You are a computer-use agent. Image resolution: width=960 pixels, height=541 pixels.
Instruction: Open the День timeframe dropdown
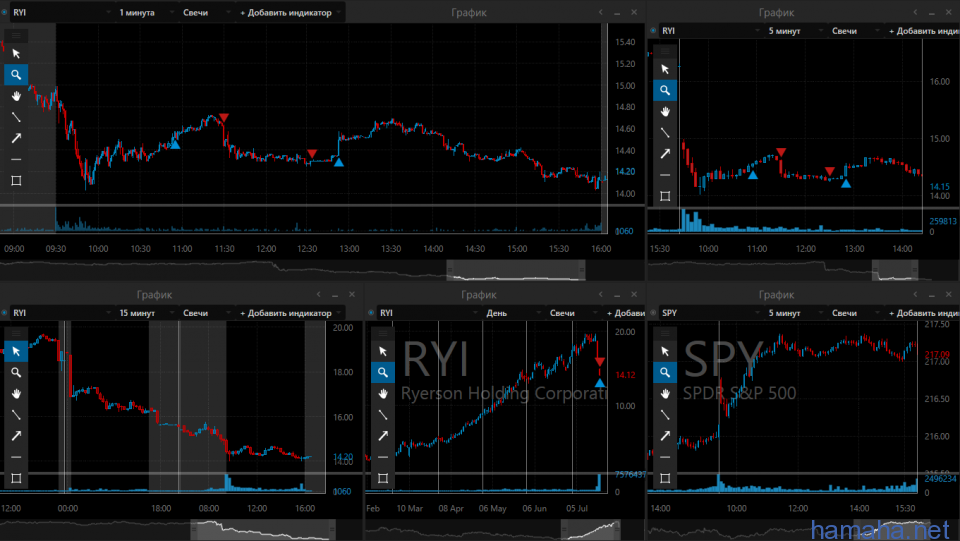[512, 313]
